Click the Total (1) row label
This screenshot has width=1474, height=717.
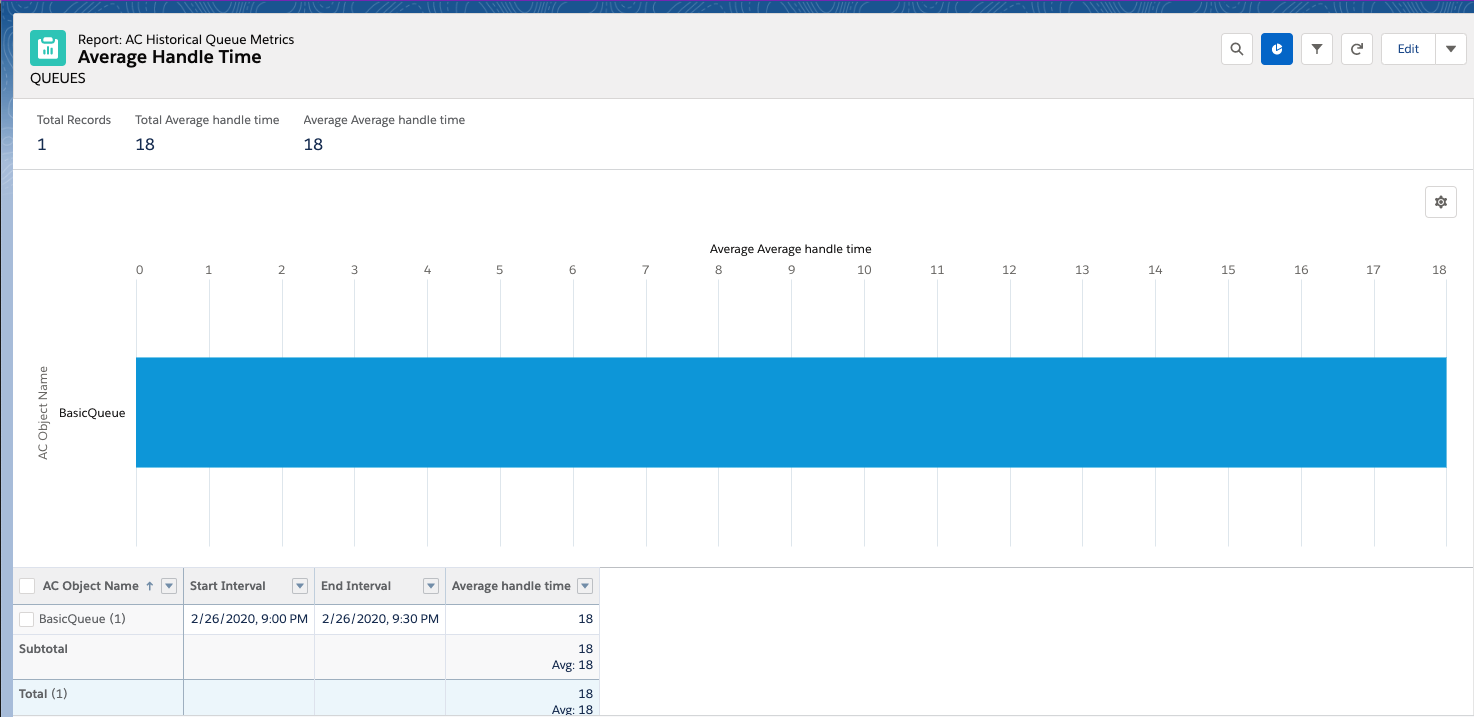43,693
